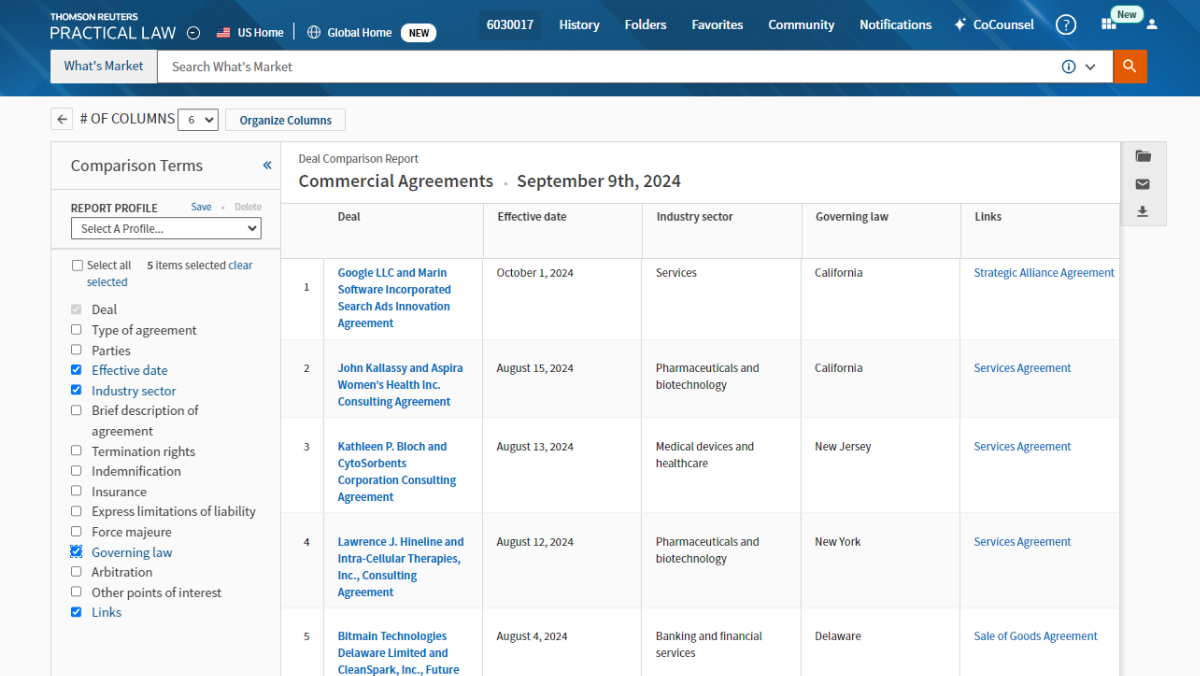Uncheck the Industry sector checkbox
The width and height of the screenshot is (1200, 676).
[x=77, y=390]
